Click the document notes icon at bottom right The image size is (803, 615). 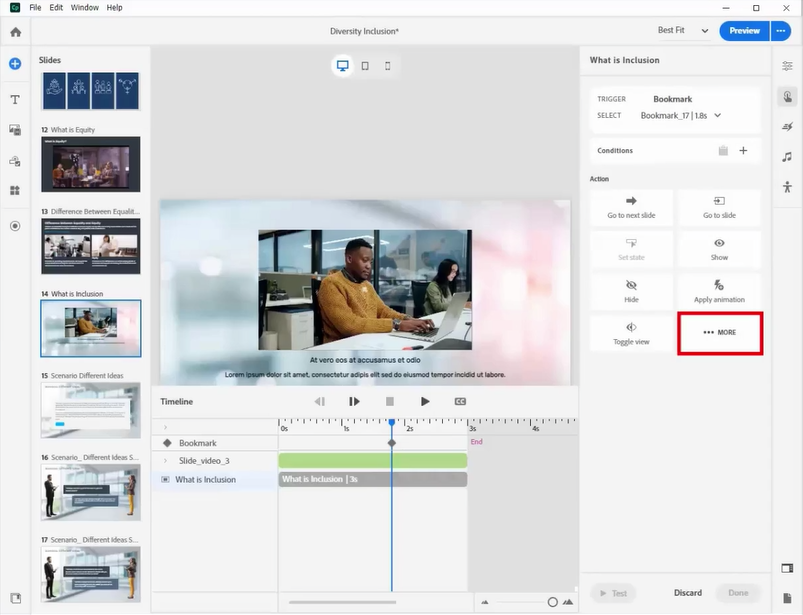coord(787,598)
